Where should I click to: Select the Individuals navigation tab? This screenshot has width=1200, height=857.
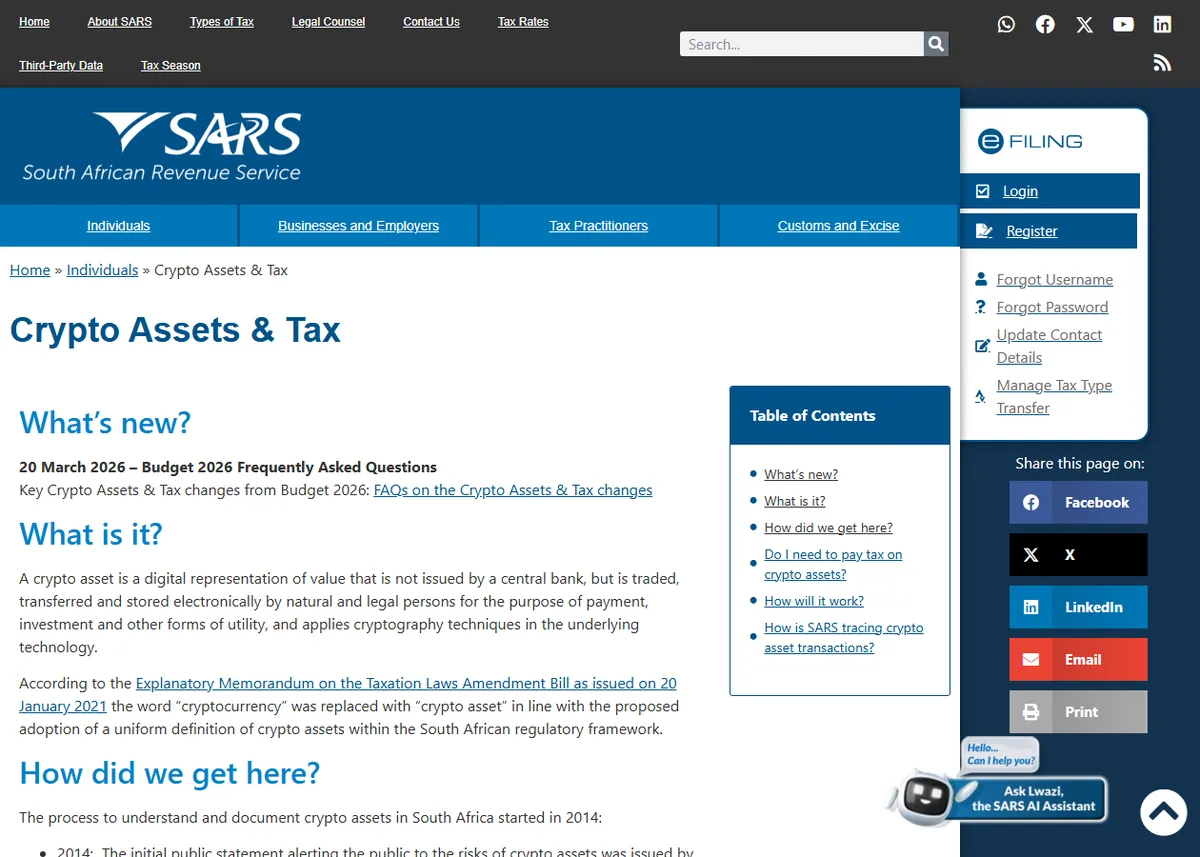tap(118, 226)
